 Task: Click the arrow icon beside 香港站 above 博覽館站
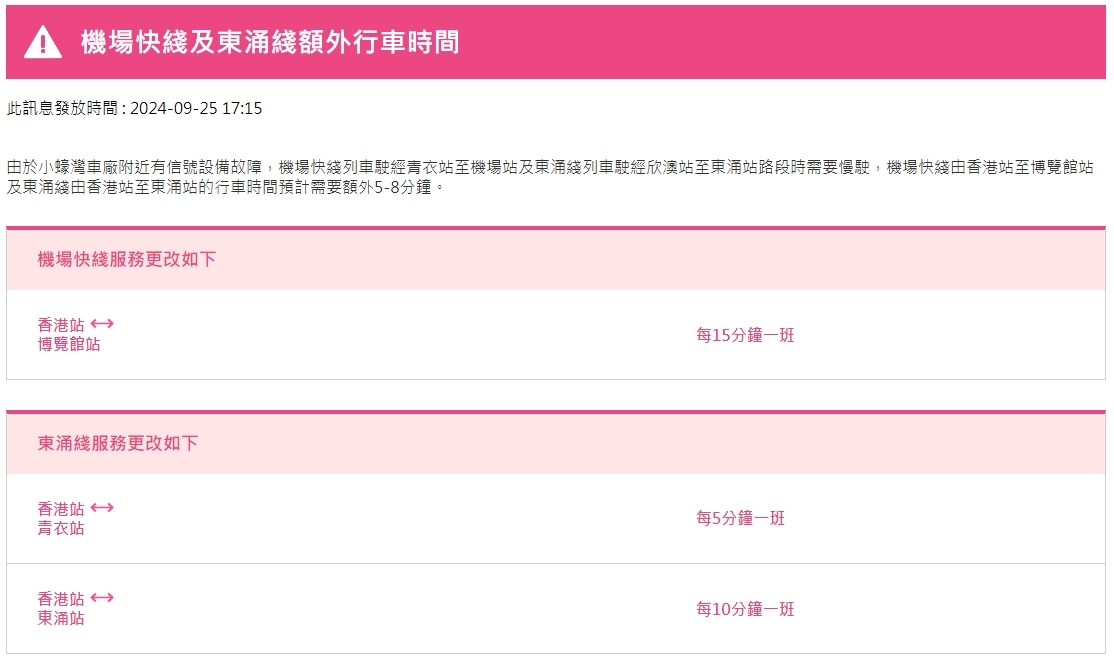tap(102, 324)
